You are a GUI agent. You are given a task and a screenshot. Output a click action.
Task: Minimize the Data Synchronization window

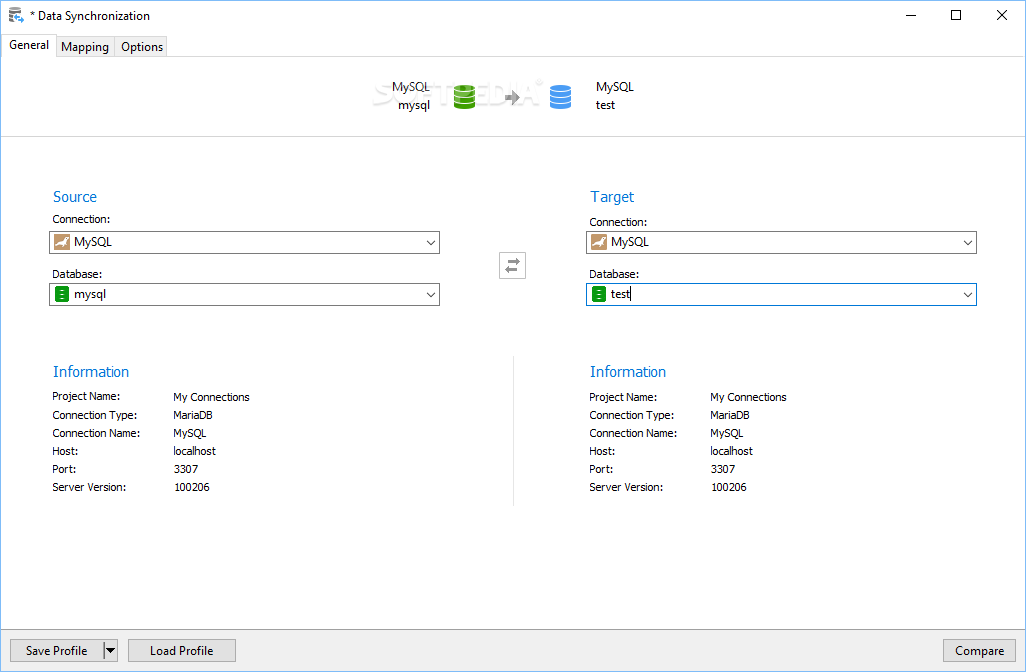pos(911,15)
